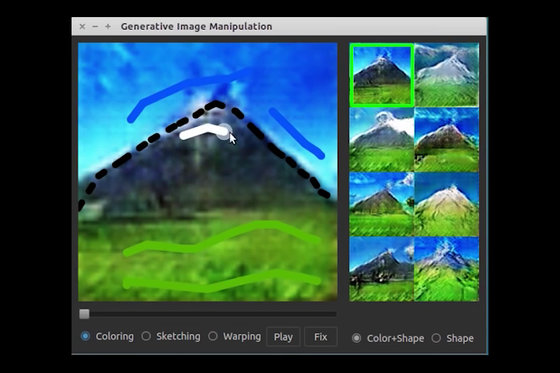This screenshot has width=560, height=373.
Task: Switch to Sketching mode
Action: coord(146,336)
